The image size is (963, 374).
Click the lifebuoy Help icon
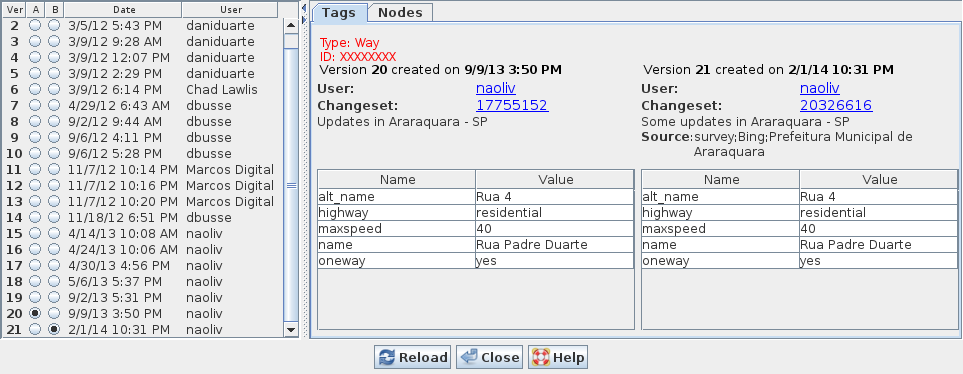pyautogui.click(x=541, y=357)
